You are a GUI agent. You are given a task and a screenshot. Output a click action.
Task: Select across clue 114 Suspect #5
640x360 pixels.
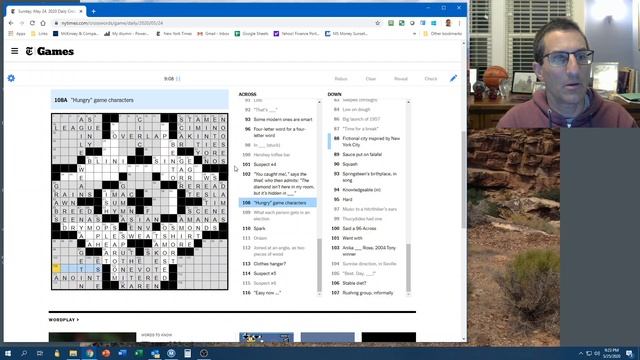(x=278, y=273)
